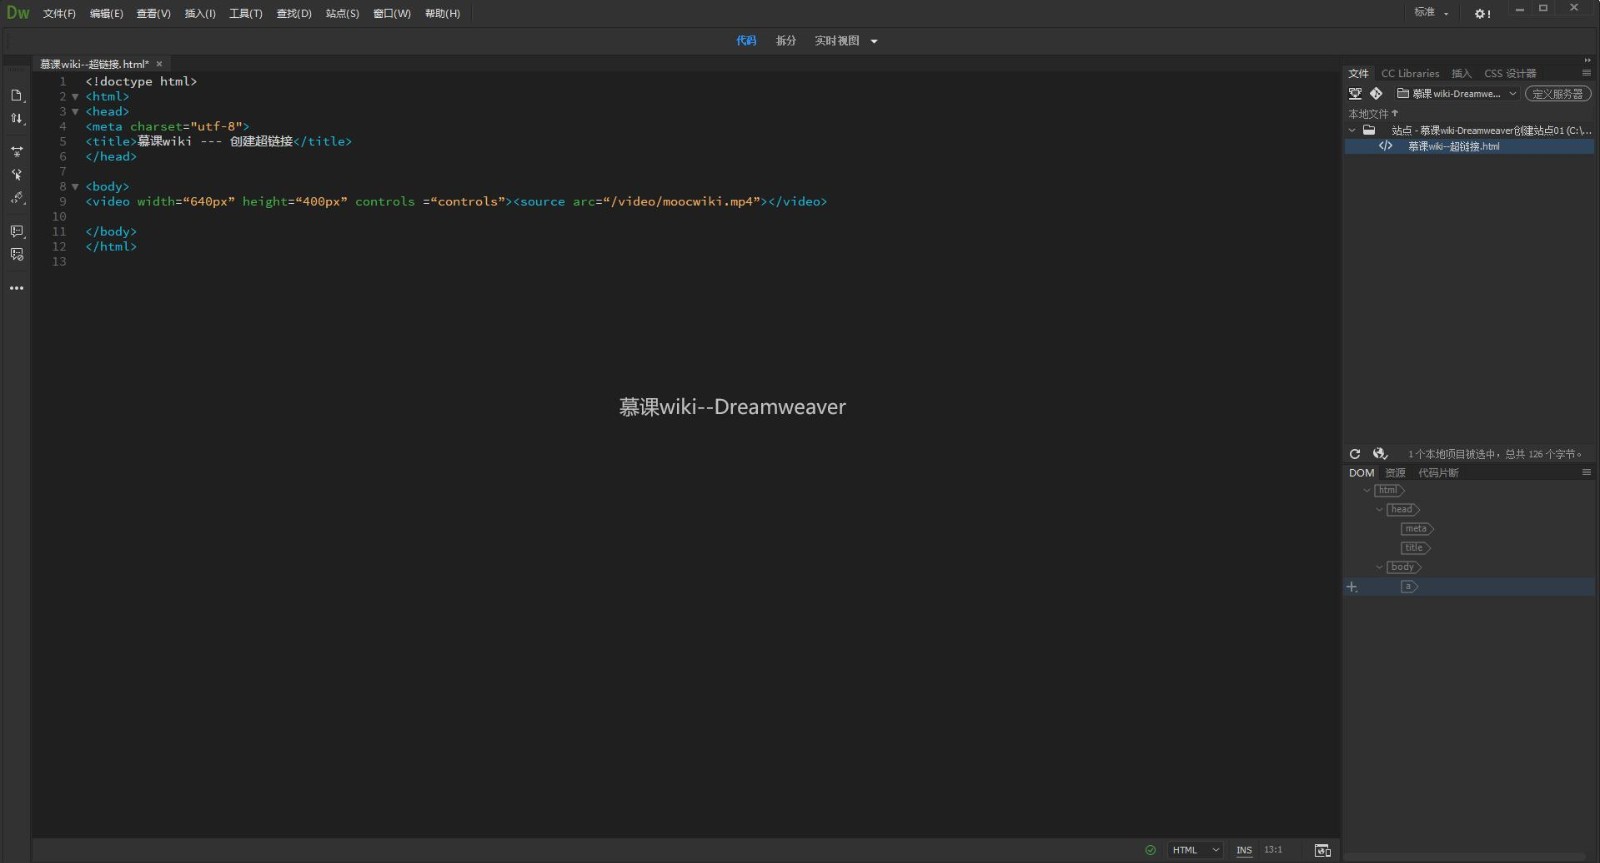Open the 站点(S) menu
This screenshot has width=1600, height=863.
pos(342,13)
